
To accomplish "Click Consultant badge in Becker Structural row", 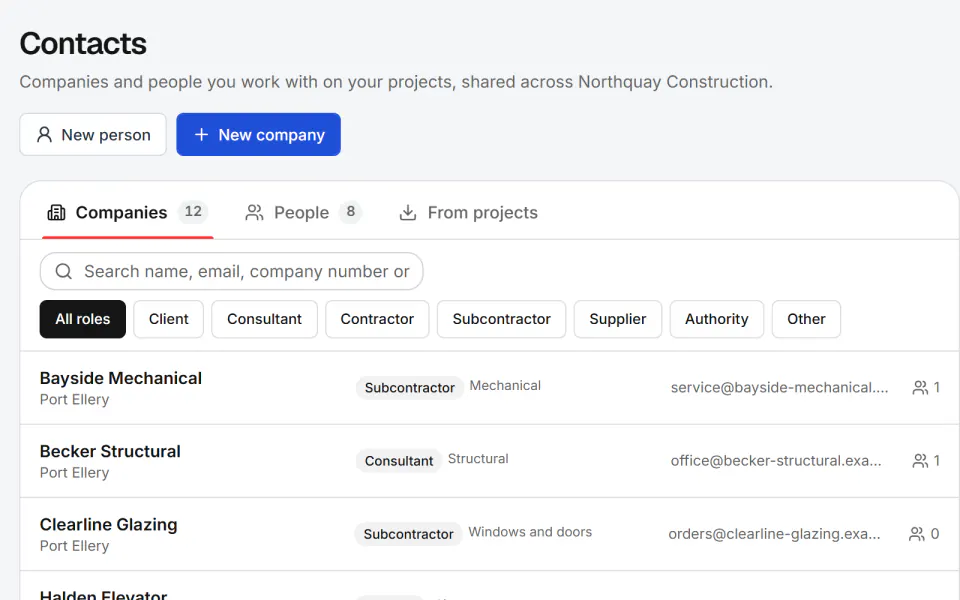I will (x=399, y=460).
